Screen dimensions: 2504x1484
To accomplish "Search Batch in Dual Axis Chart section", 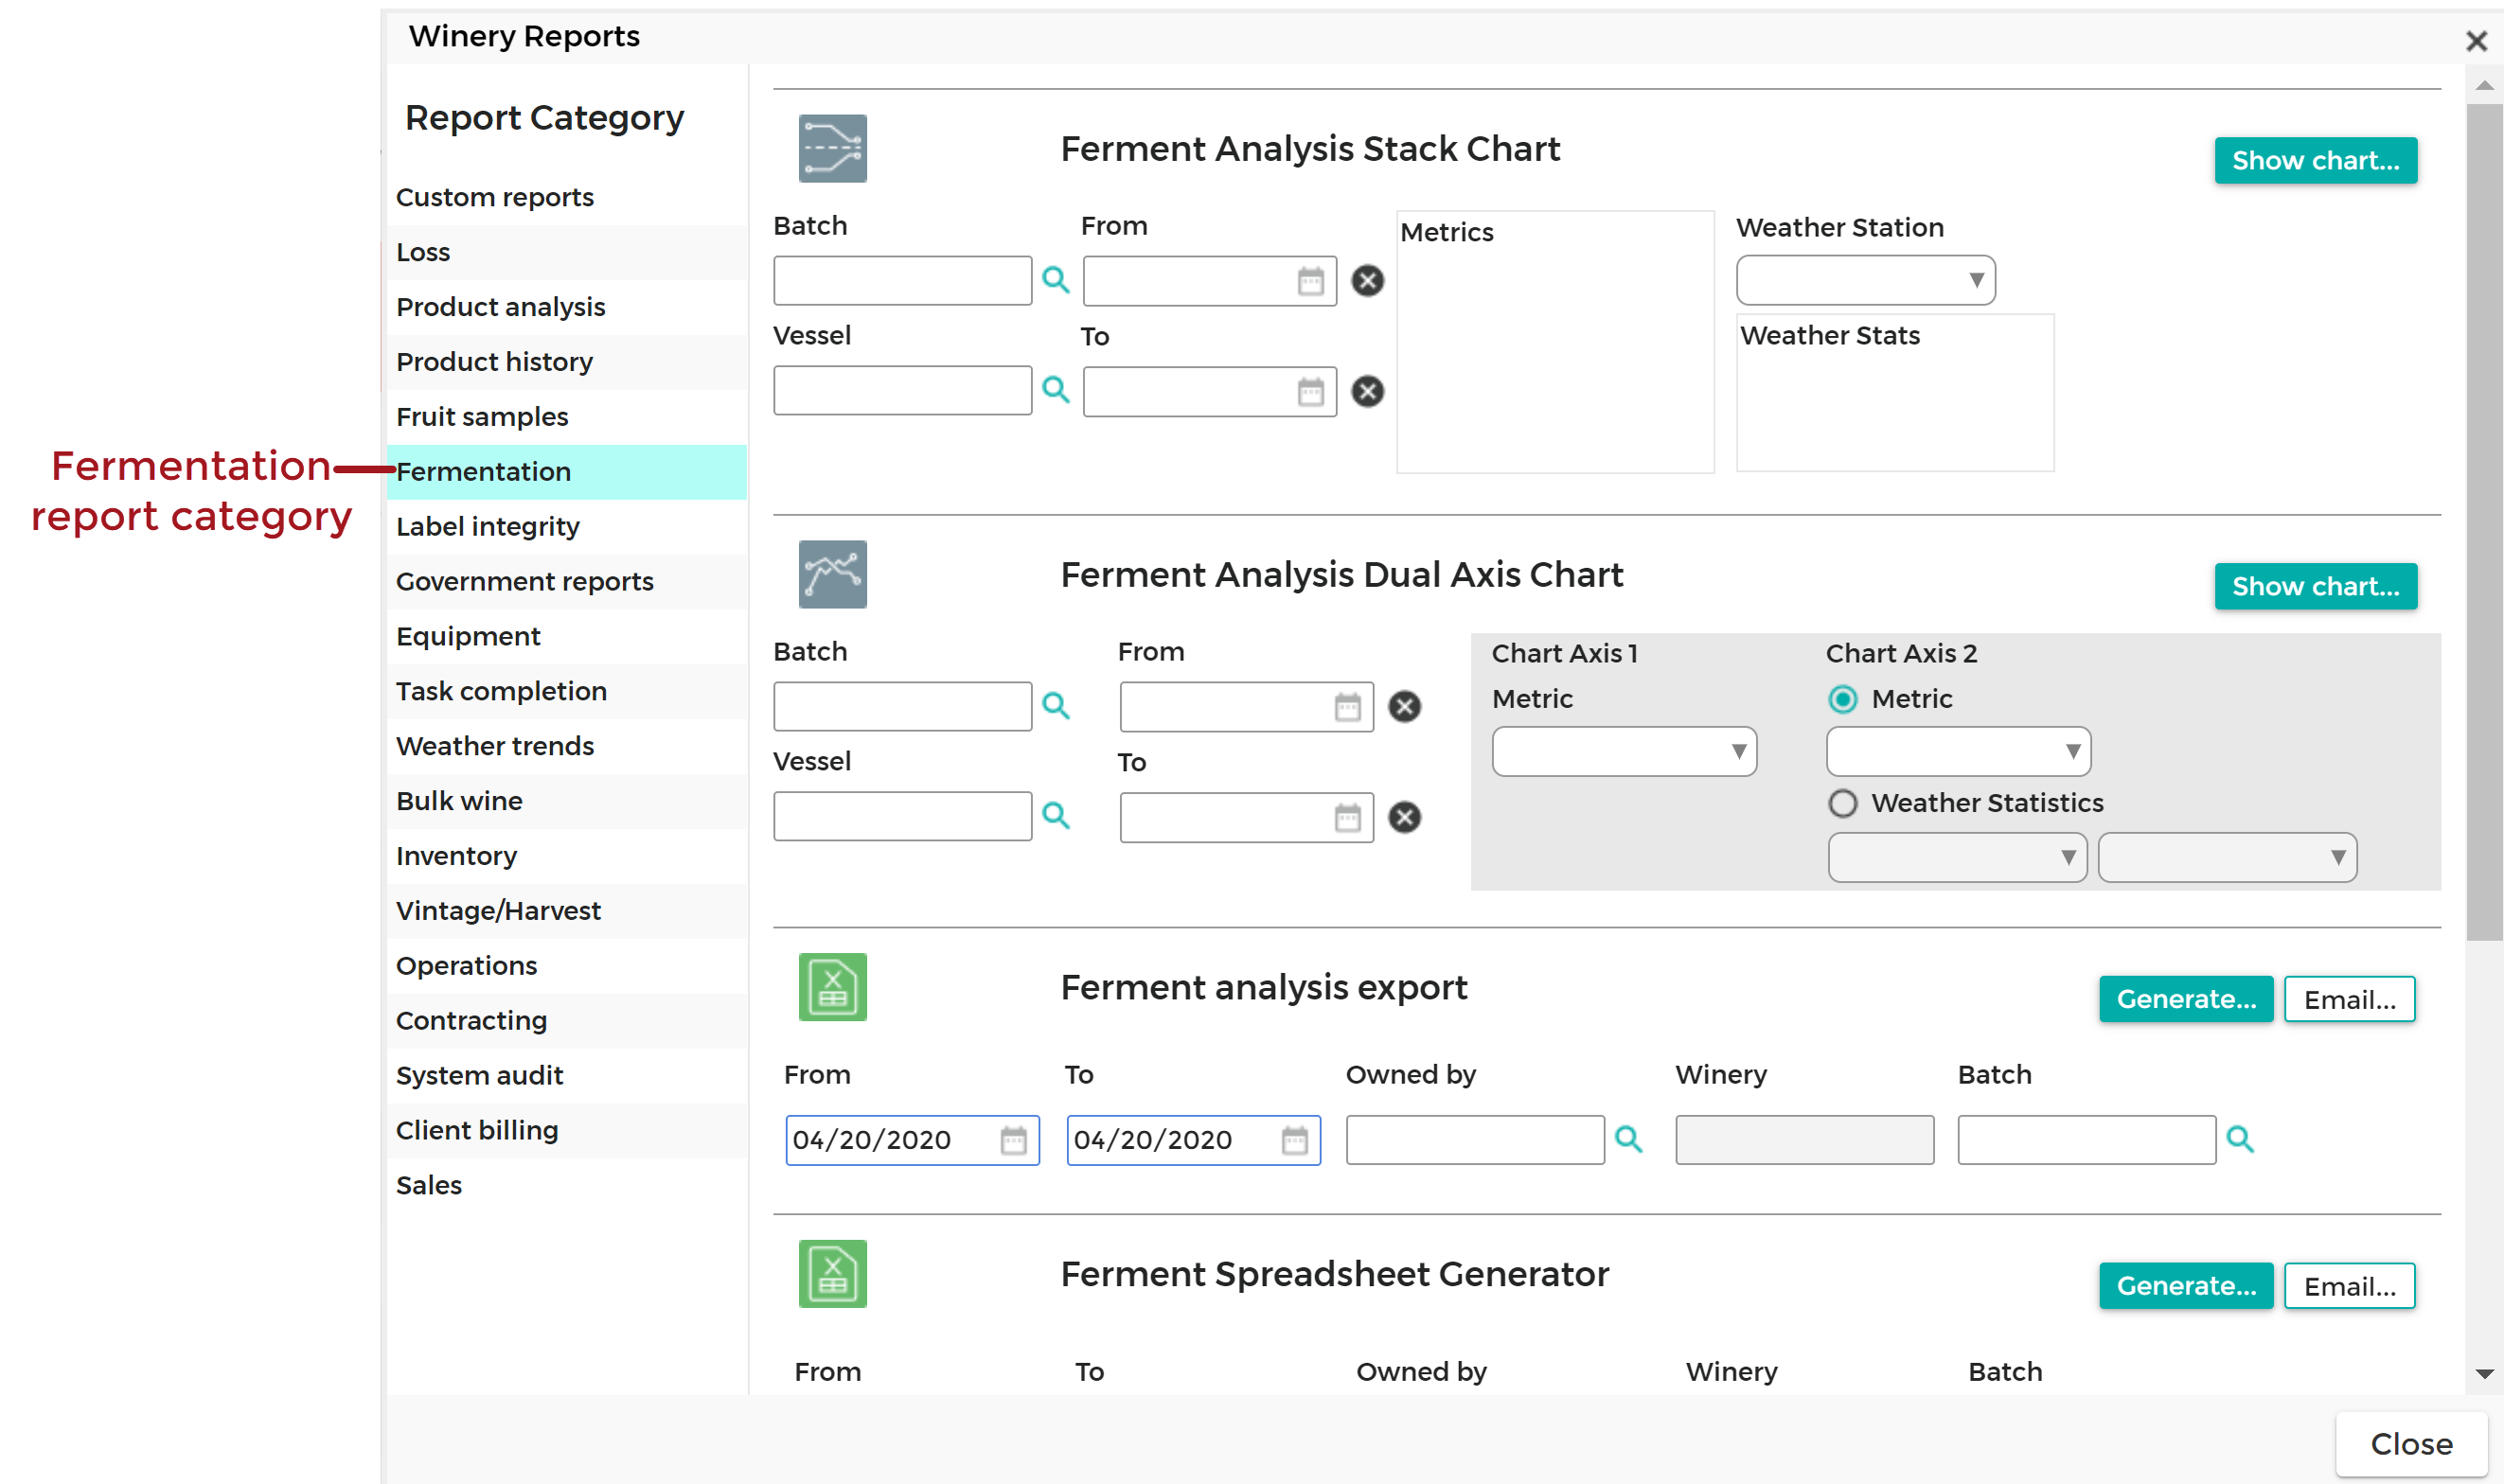I will [1056, 706].
